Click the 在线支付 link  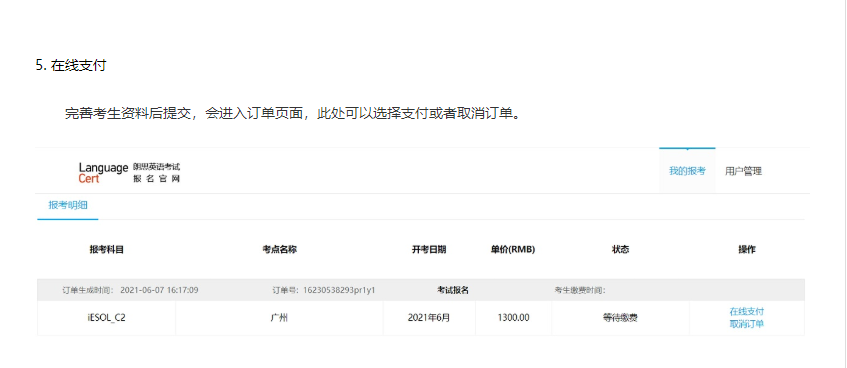[x=747, y=312]
